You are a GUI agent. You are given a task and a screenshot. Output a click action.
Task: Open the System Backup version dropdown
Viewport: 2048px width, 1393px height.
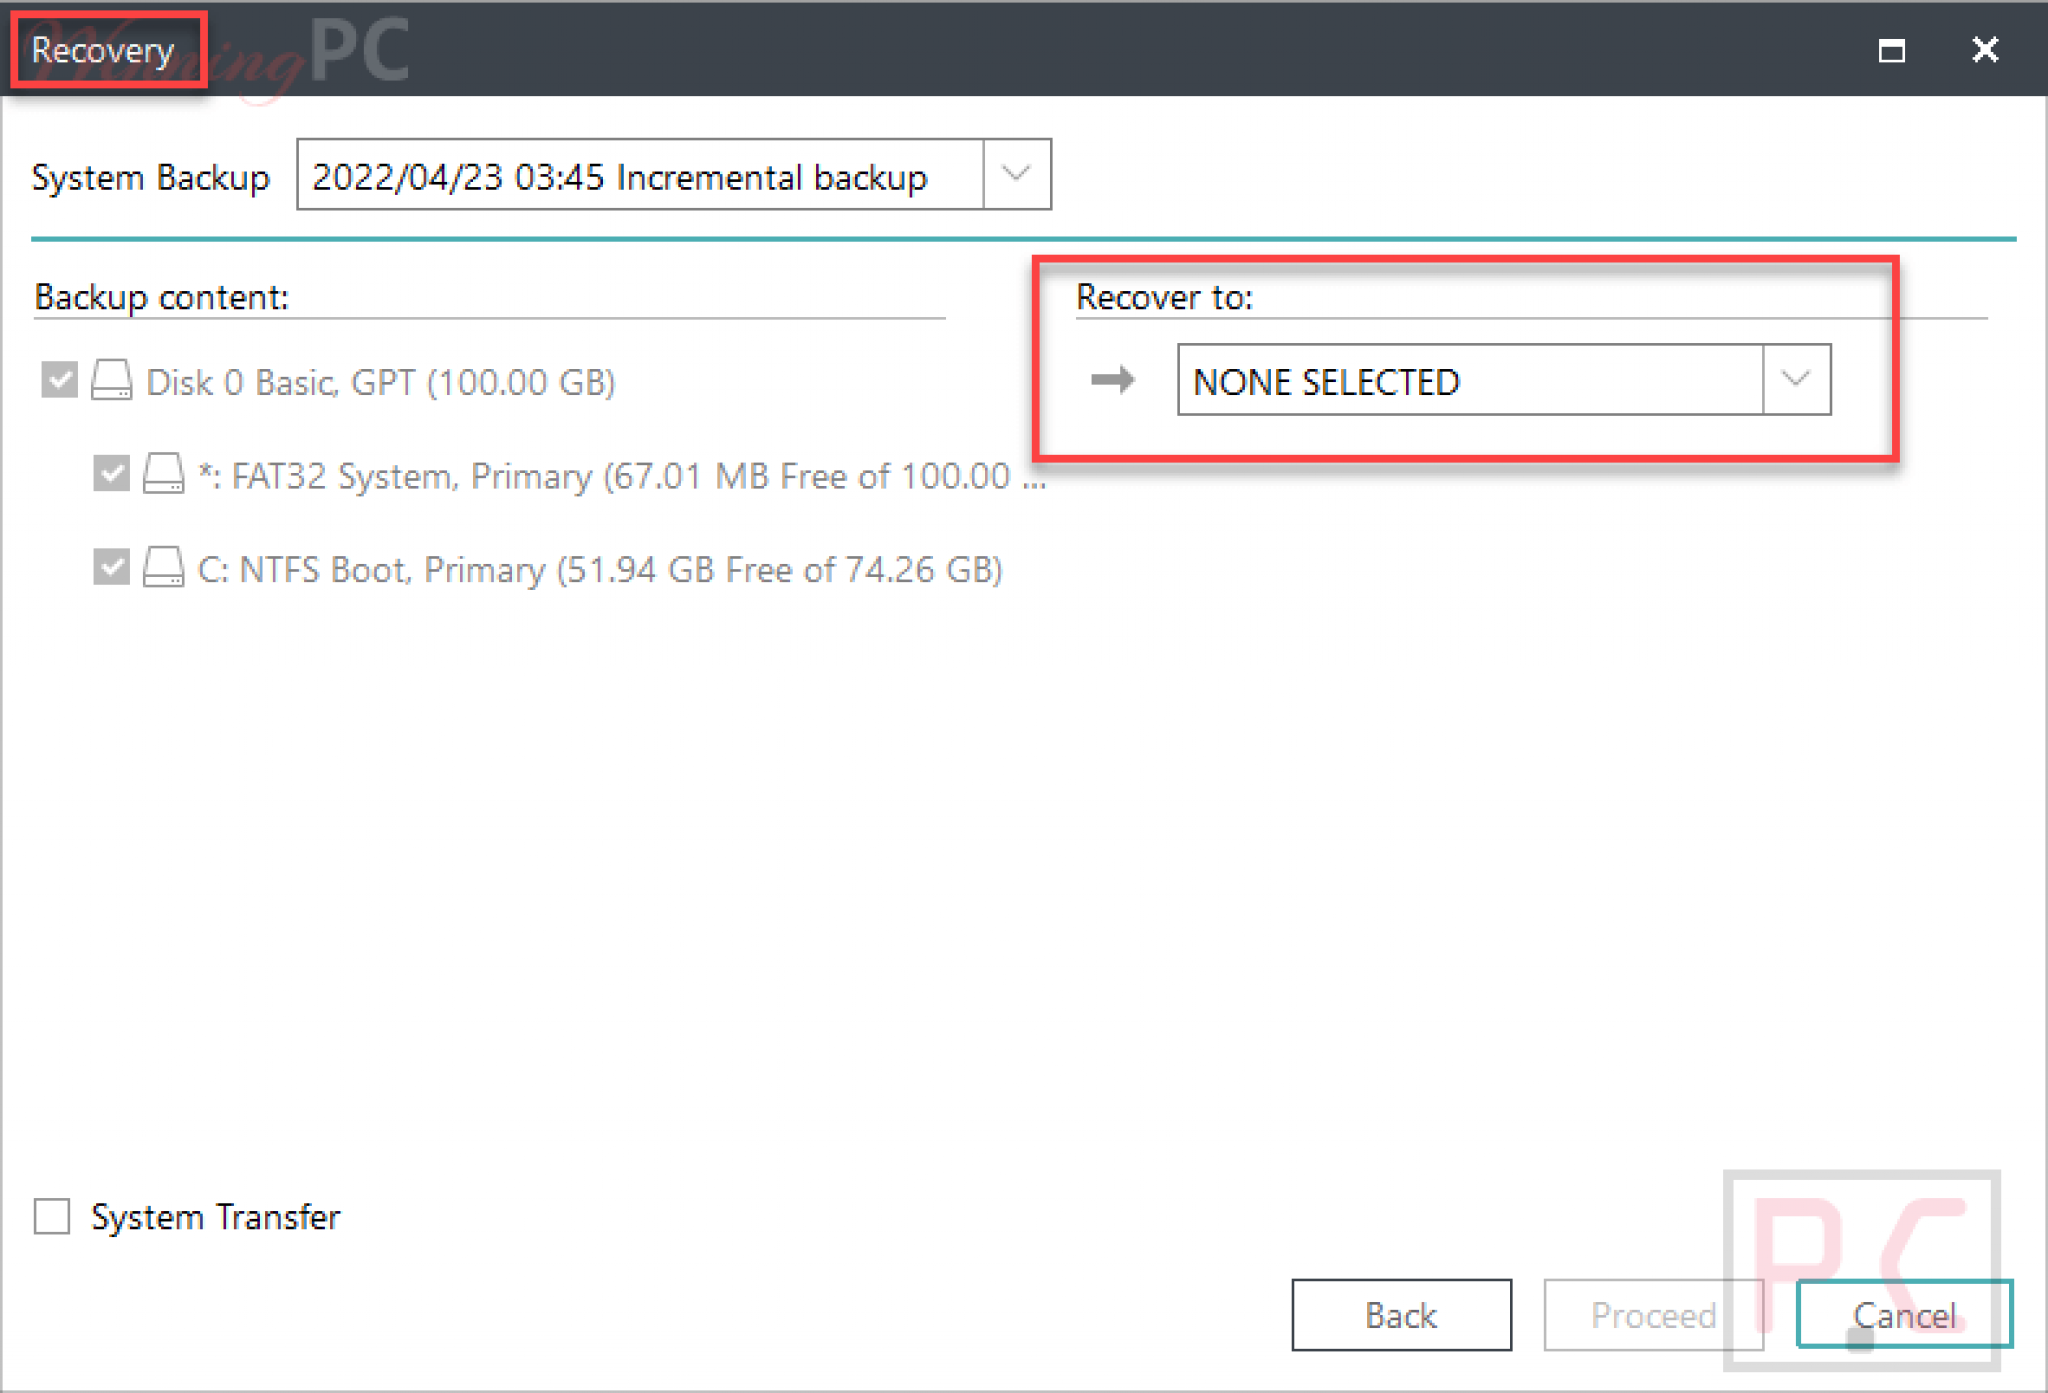pos(1016,175)
